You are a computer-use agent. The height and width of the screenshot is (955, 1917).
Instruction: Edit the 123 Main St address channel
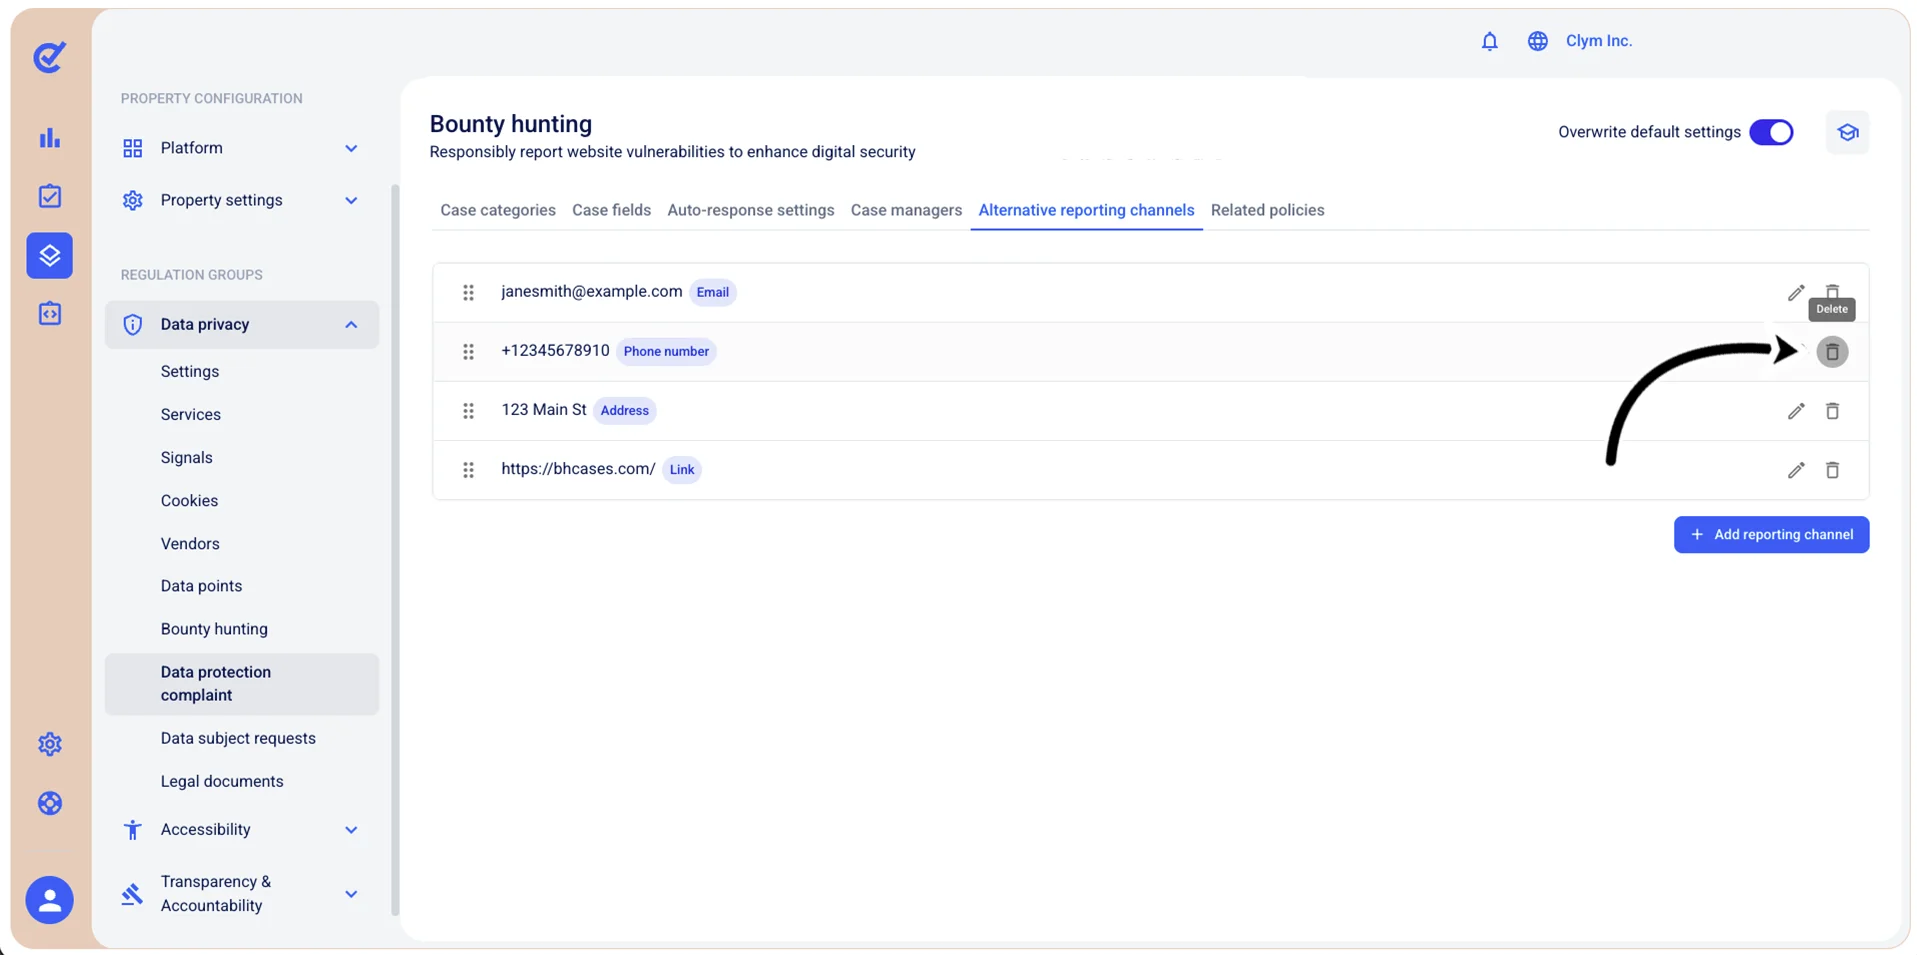coord(1796,411)
